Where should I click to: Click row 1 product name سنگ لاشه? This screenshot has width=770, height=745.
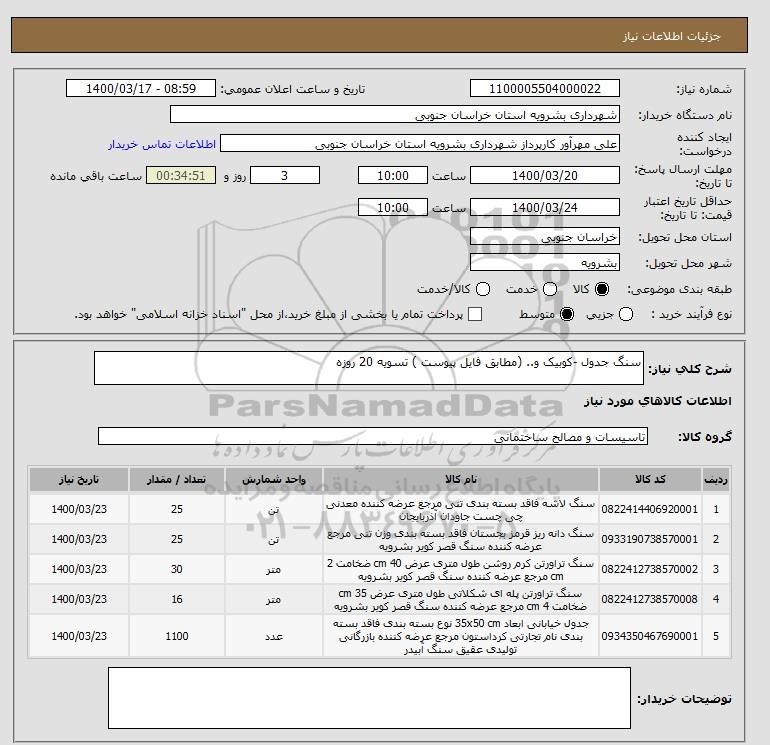[461, 510]
